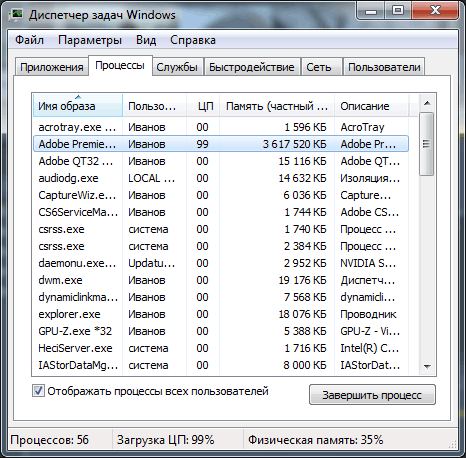Toggle show processes from all users checkbox
466x458 pixels.
(38, 391)
